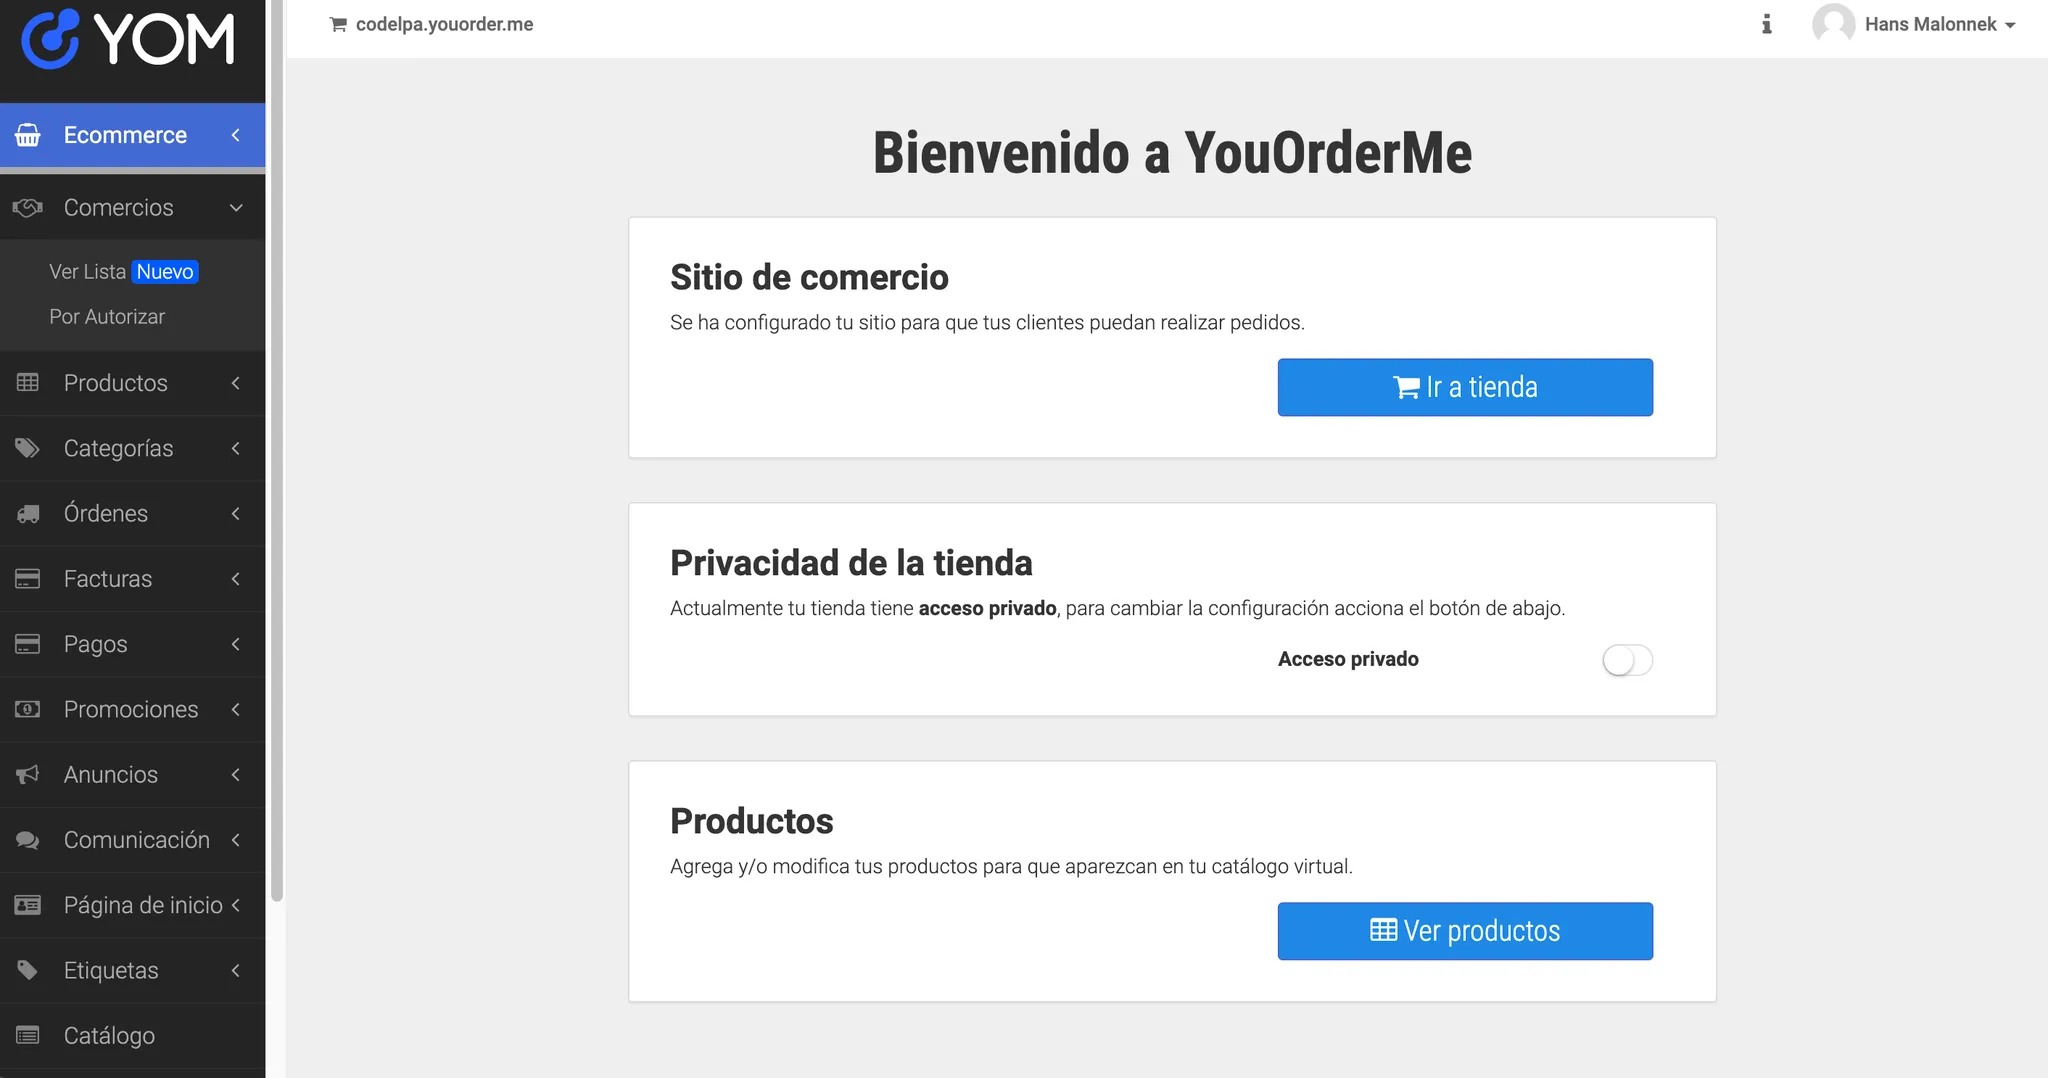
Task: Click the Órdenes truck icon
Action: (x=28, y=513)
